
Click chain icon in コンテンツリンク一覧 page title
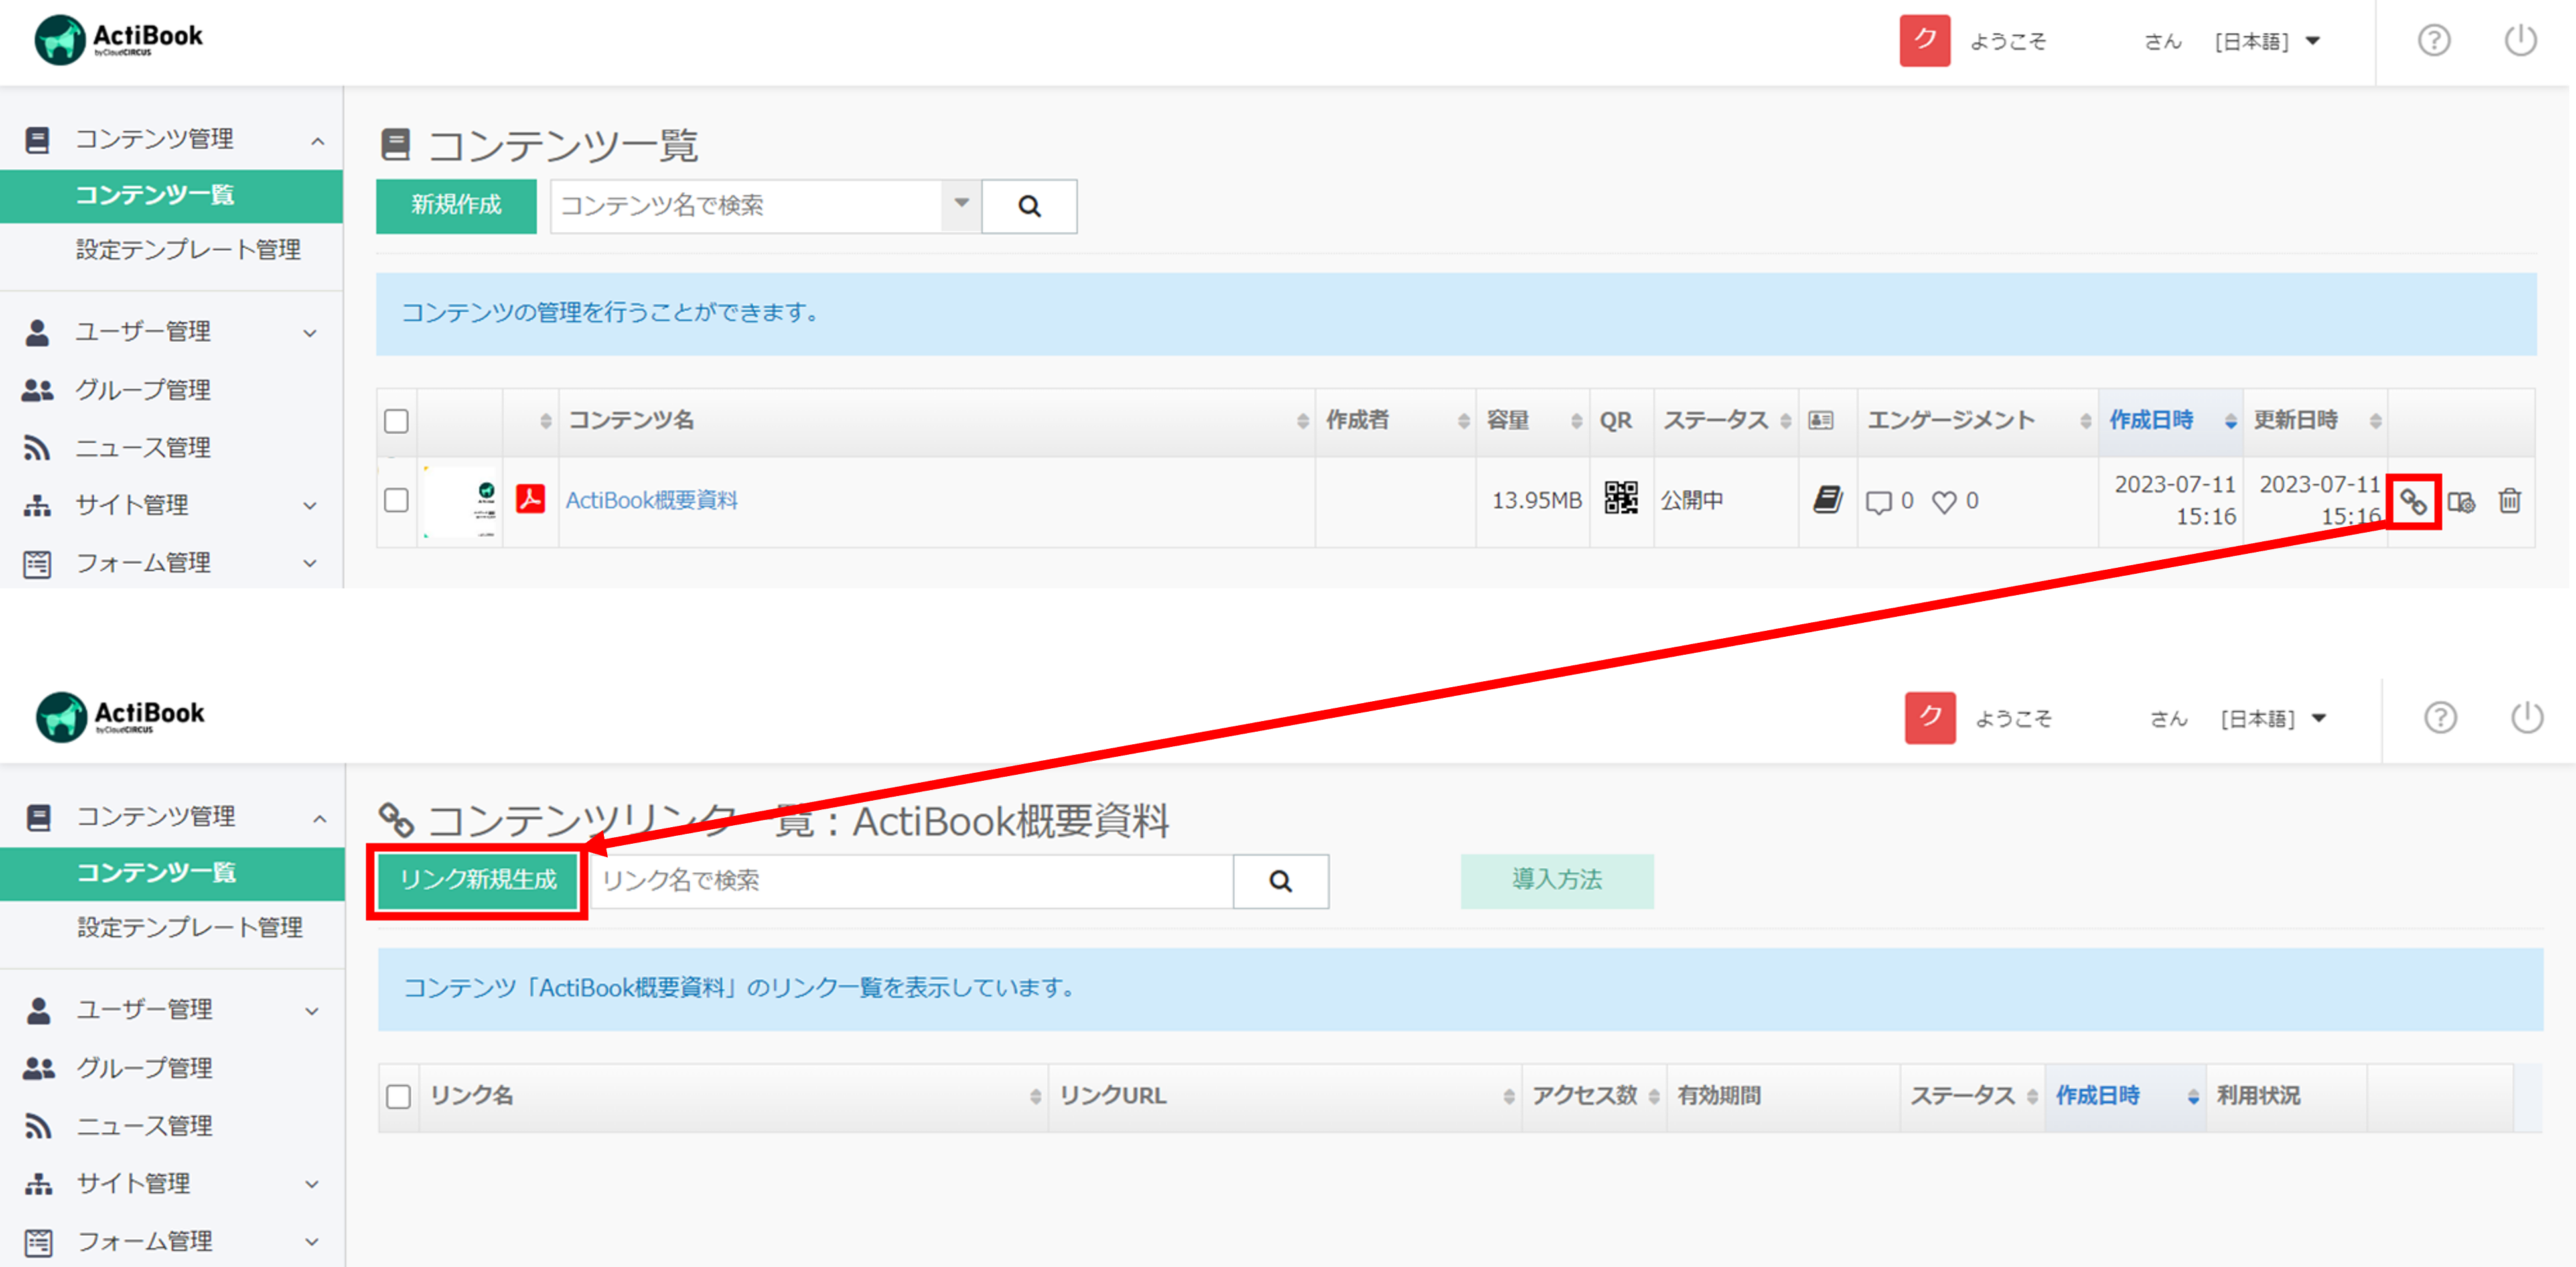(x=397, y=820)
